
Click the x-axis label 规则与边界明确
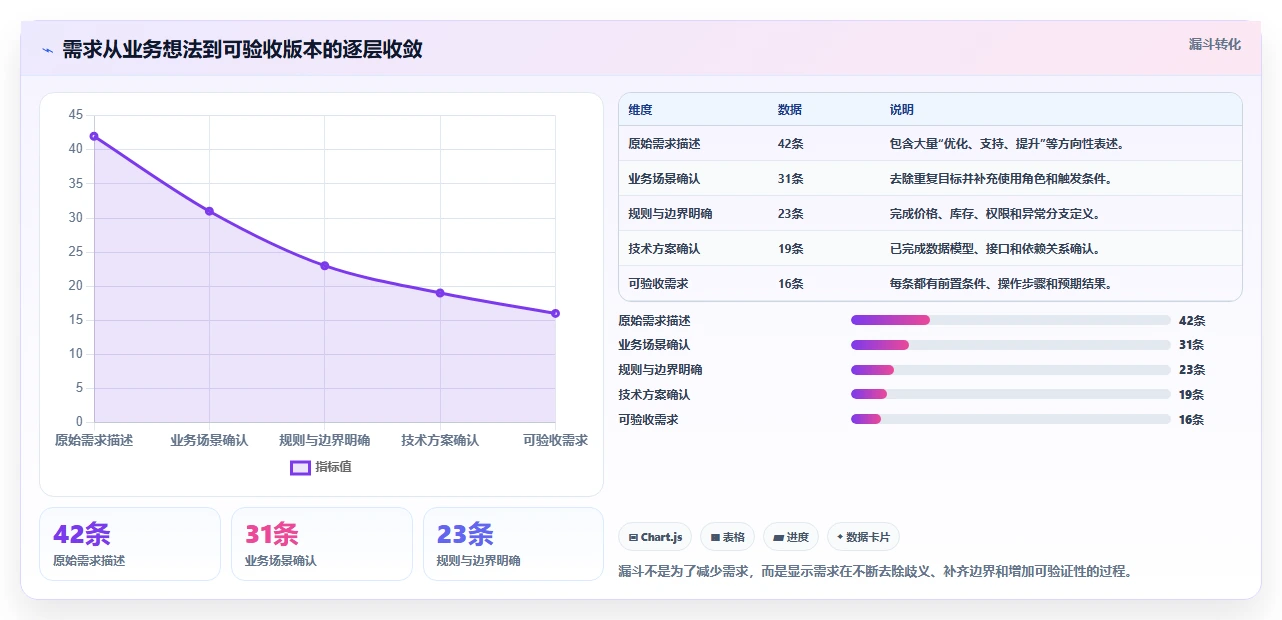click(325, 440)
